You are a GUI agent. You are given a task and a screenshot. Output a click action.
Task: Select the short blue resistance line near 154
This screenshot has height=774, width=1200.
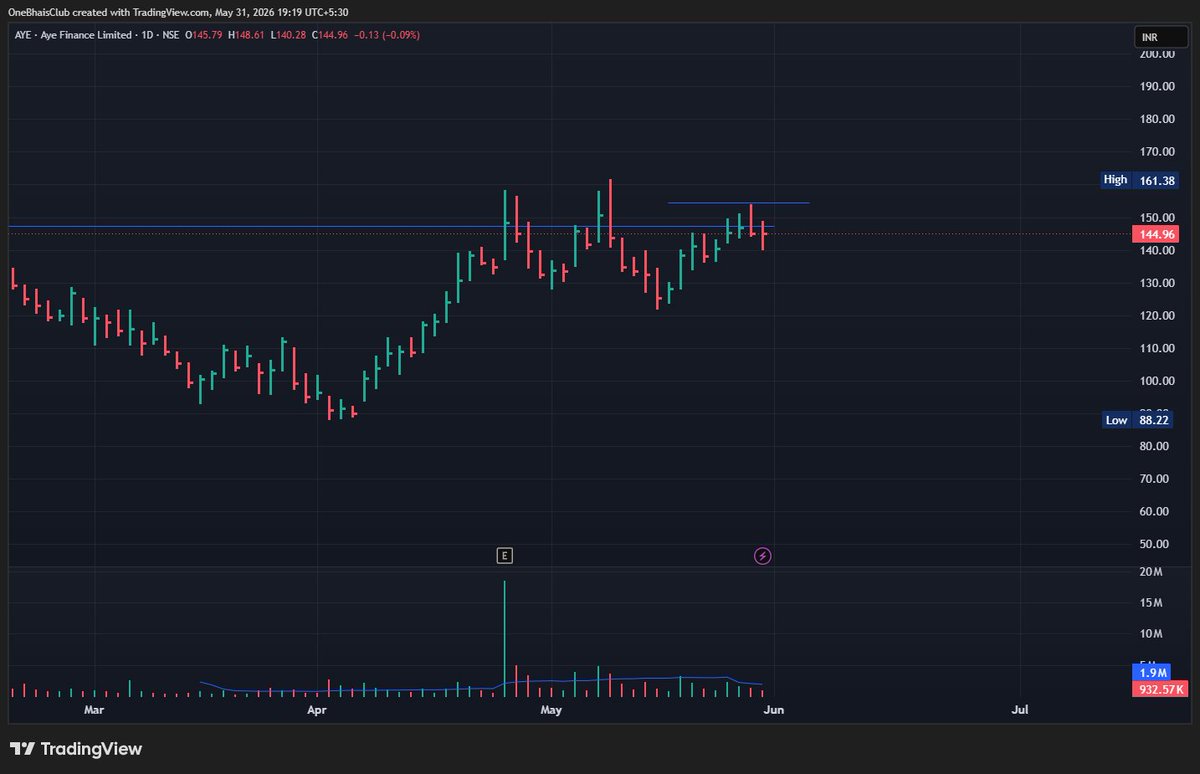738,203
